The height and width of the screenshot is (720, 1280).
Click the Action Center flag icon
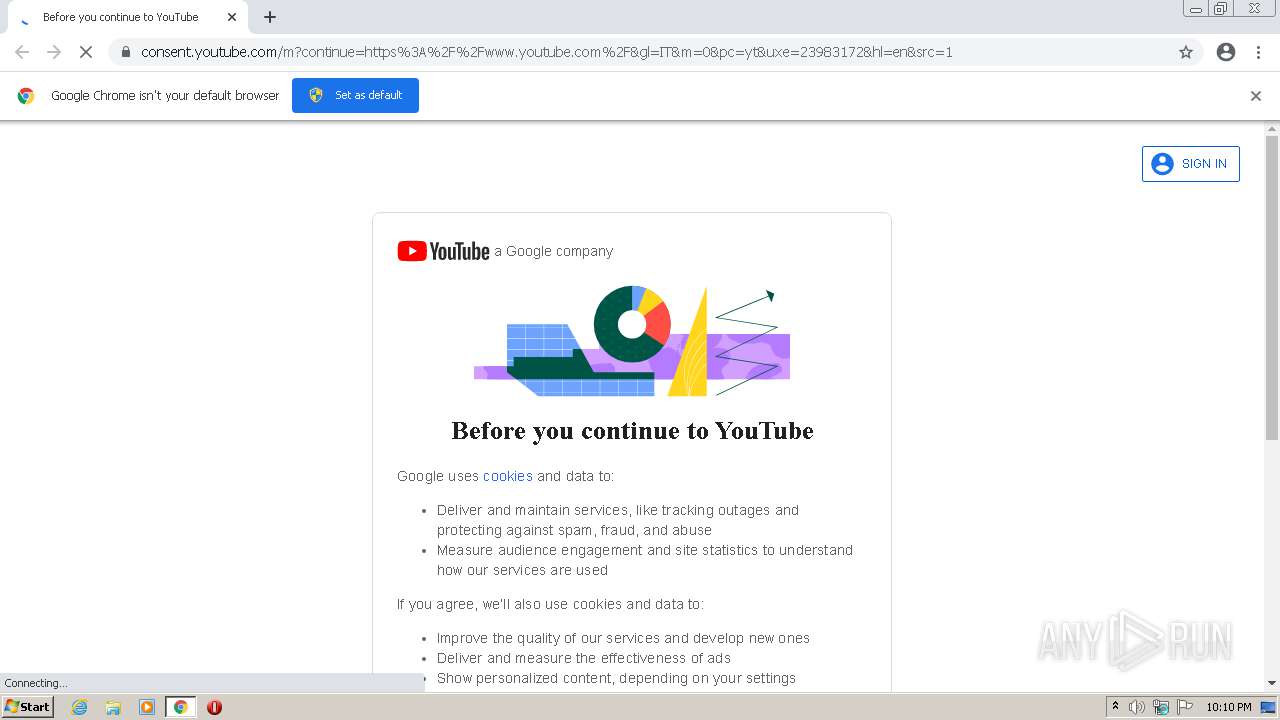tap(1185, 707)
